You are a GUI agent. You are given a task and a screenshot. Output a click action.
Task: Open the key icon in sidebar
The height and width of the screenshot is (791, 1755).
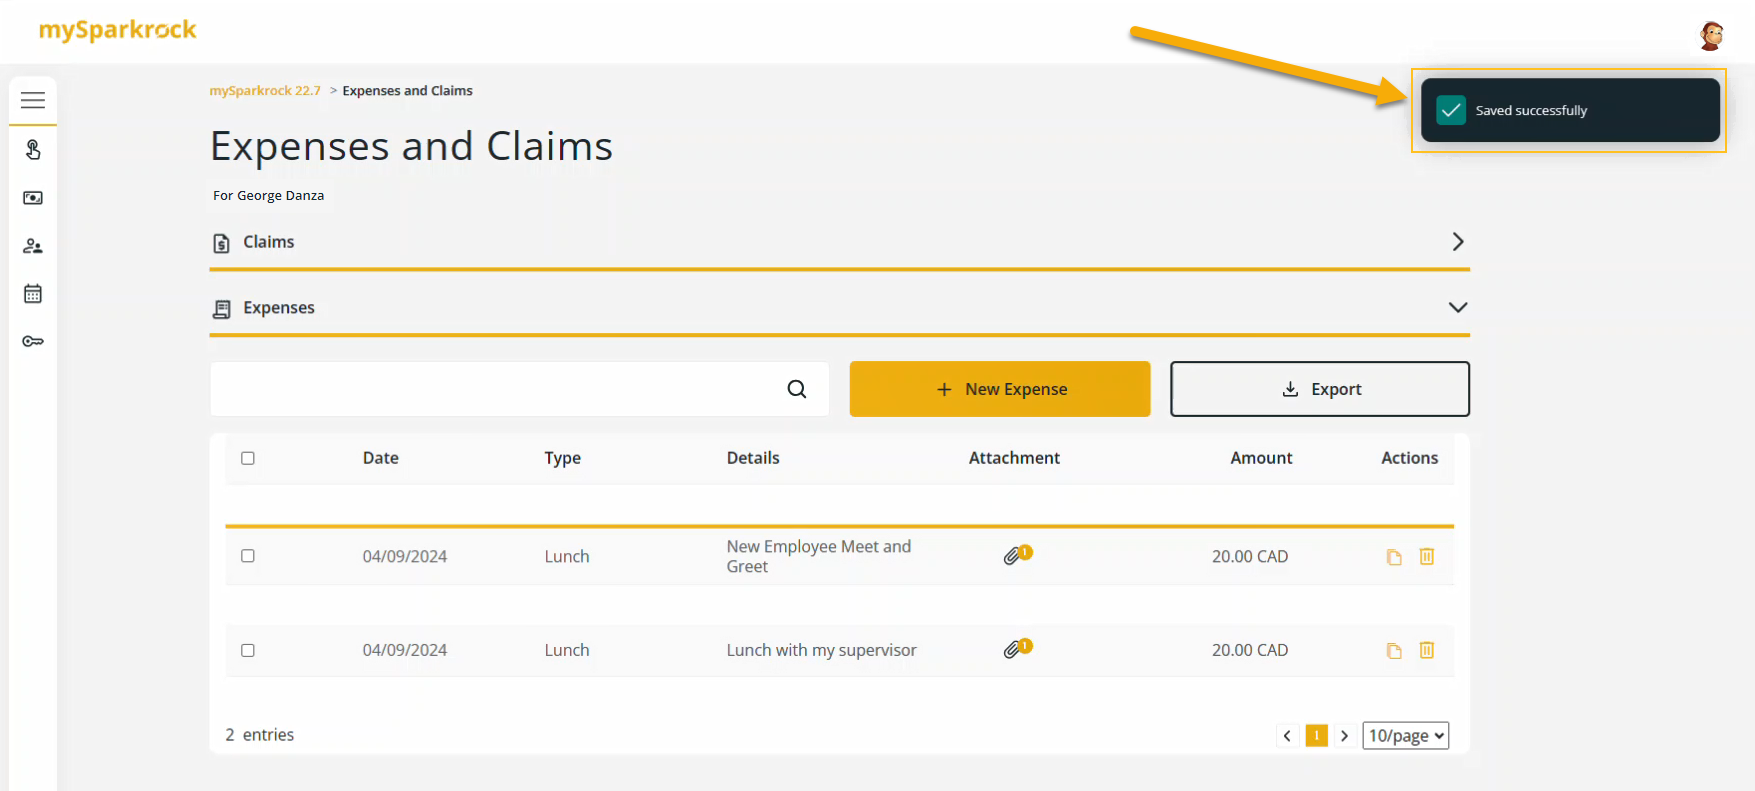pyautogui.click(x=33, y=342)
